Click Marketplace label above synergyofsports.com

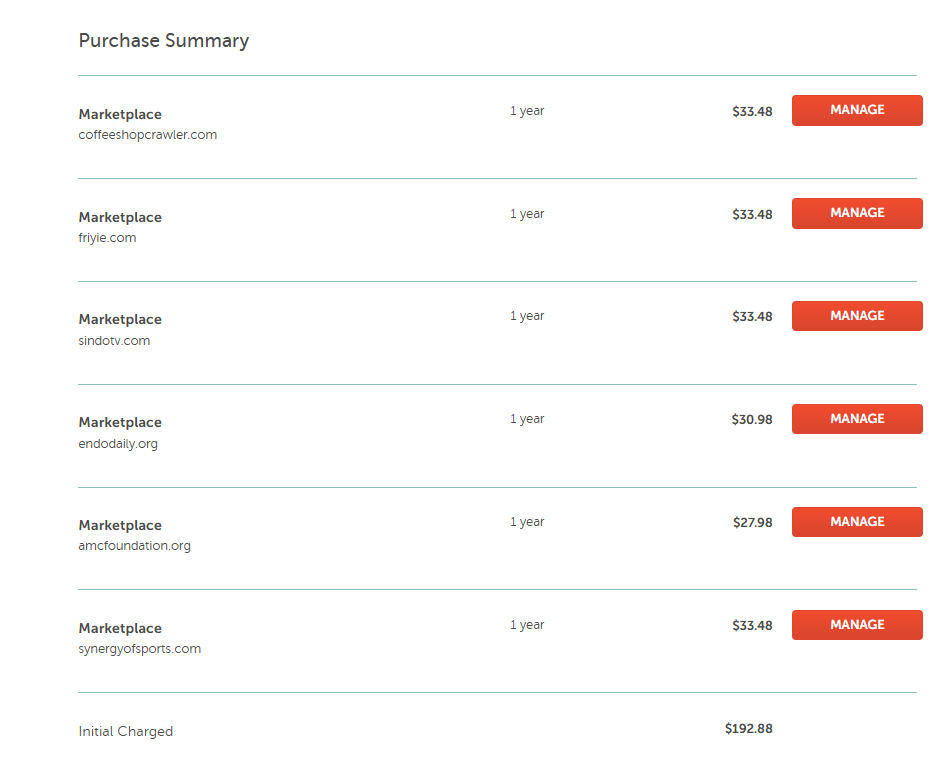point(120,629)
